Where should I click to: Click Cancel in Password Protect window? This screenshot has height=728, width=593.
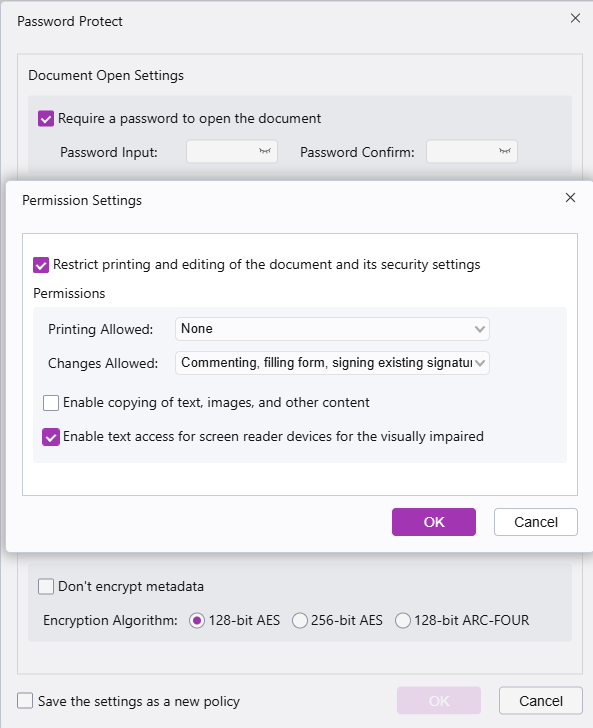point(541,701)
